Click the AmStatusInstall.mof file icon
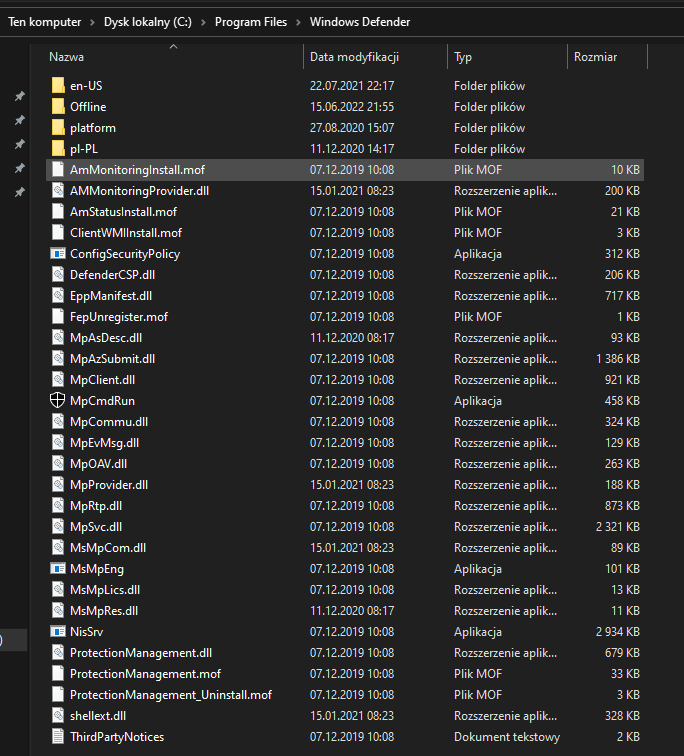The height and width of the screenshot is (756, 684). 58,212
